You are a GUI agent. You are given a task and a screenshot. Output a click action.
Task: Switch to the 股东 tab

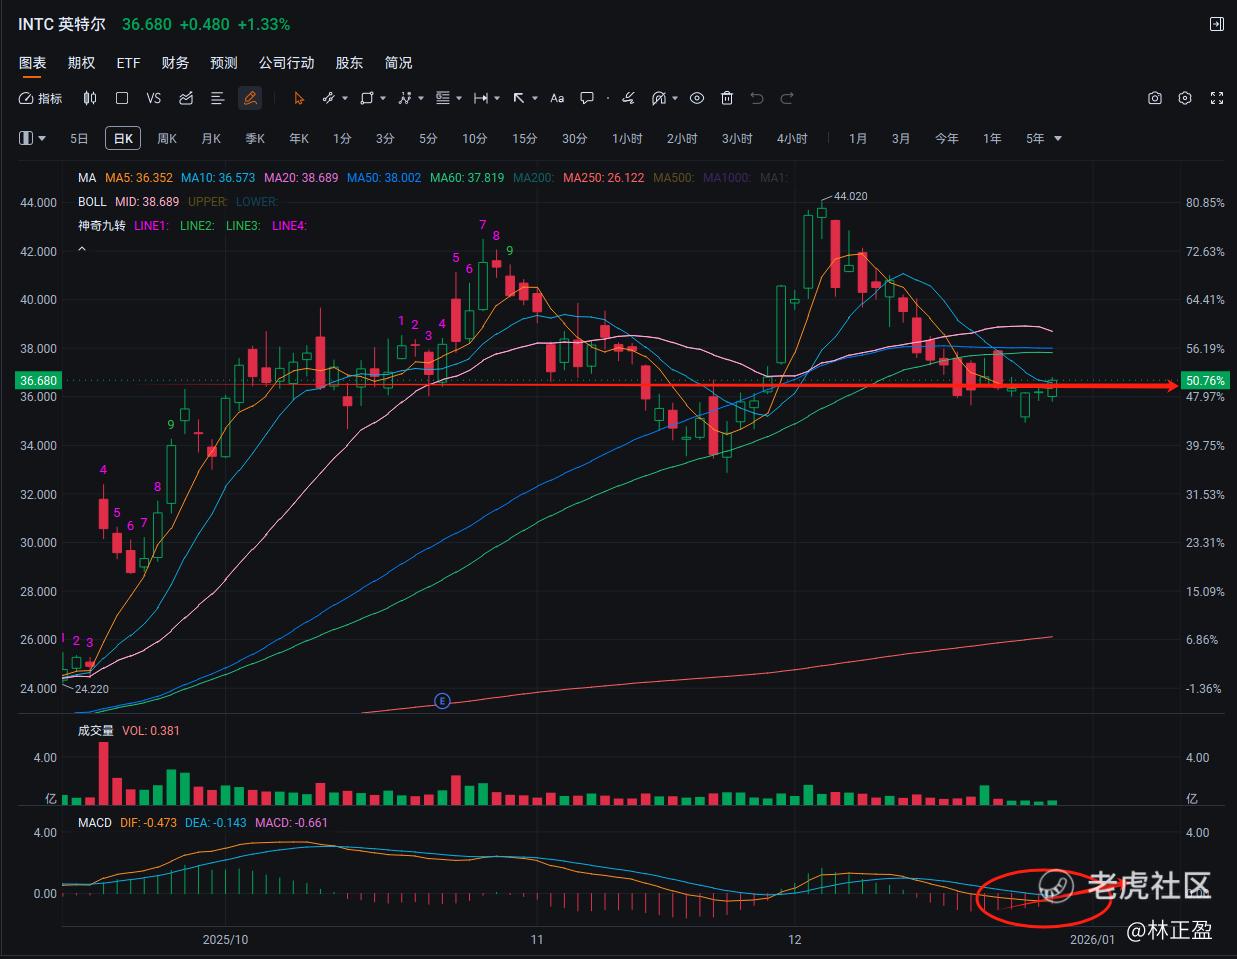349,62
